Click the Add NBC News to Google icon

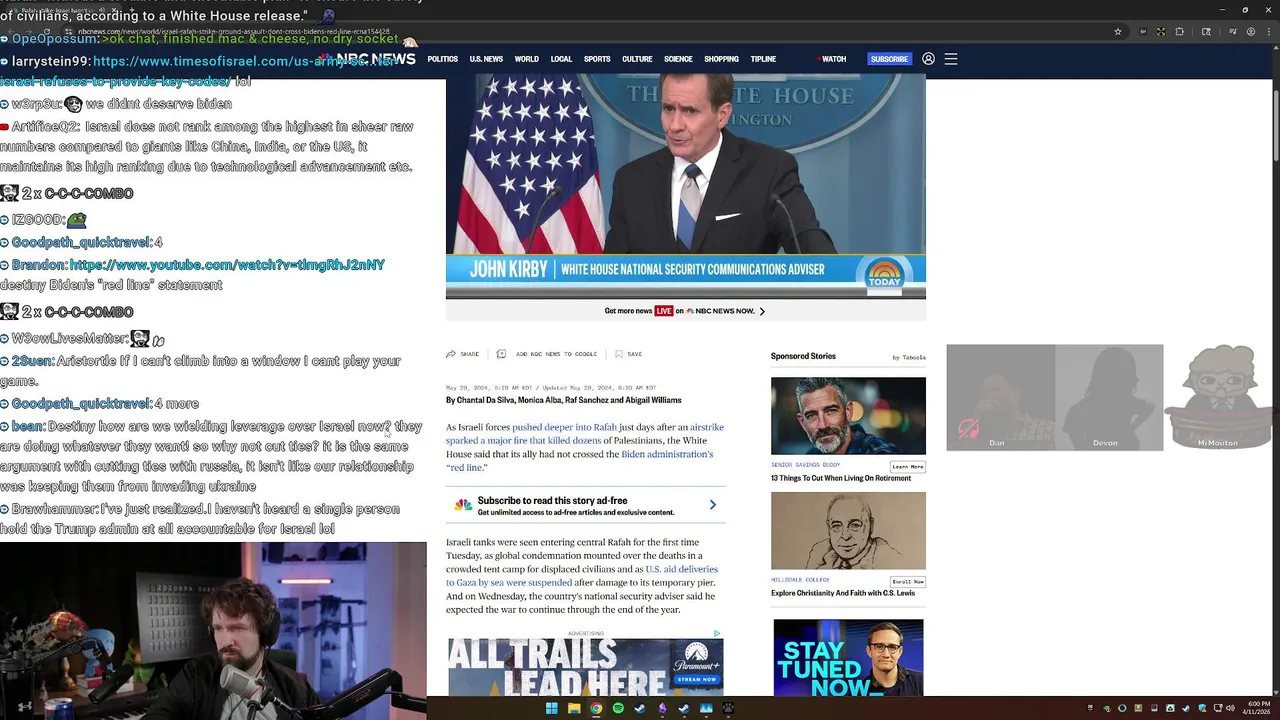(x=501, y=354)
